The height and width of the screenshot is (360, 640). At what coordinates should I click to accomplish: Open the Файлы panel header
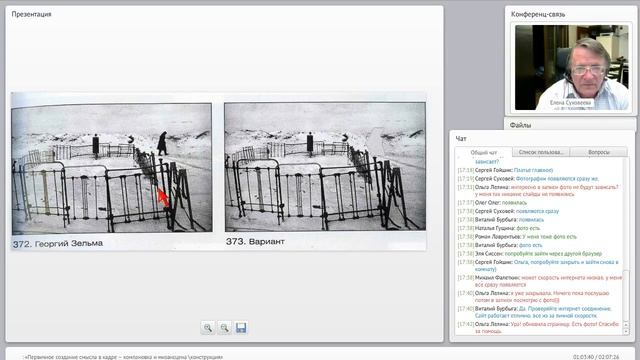pyautogui.click(x=520, y=125)
